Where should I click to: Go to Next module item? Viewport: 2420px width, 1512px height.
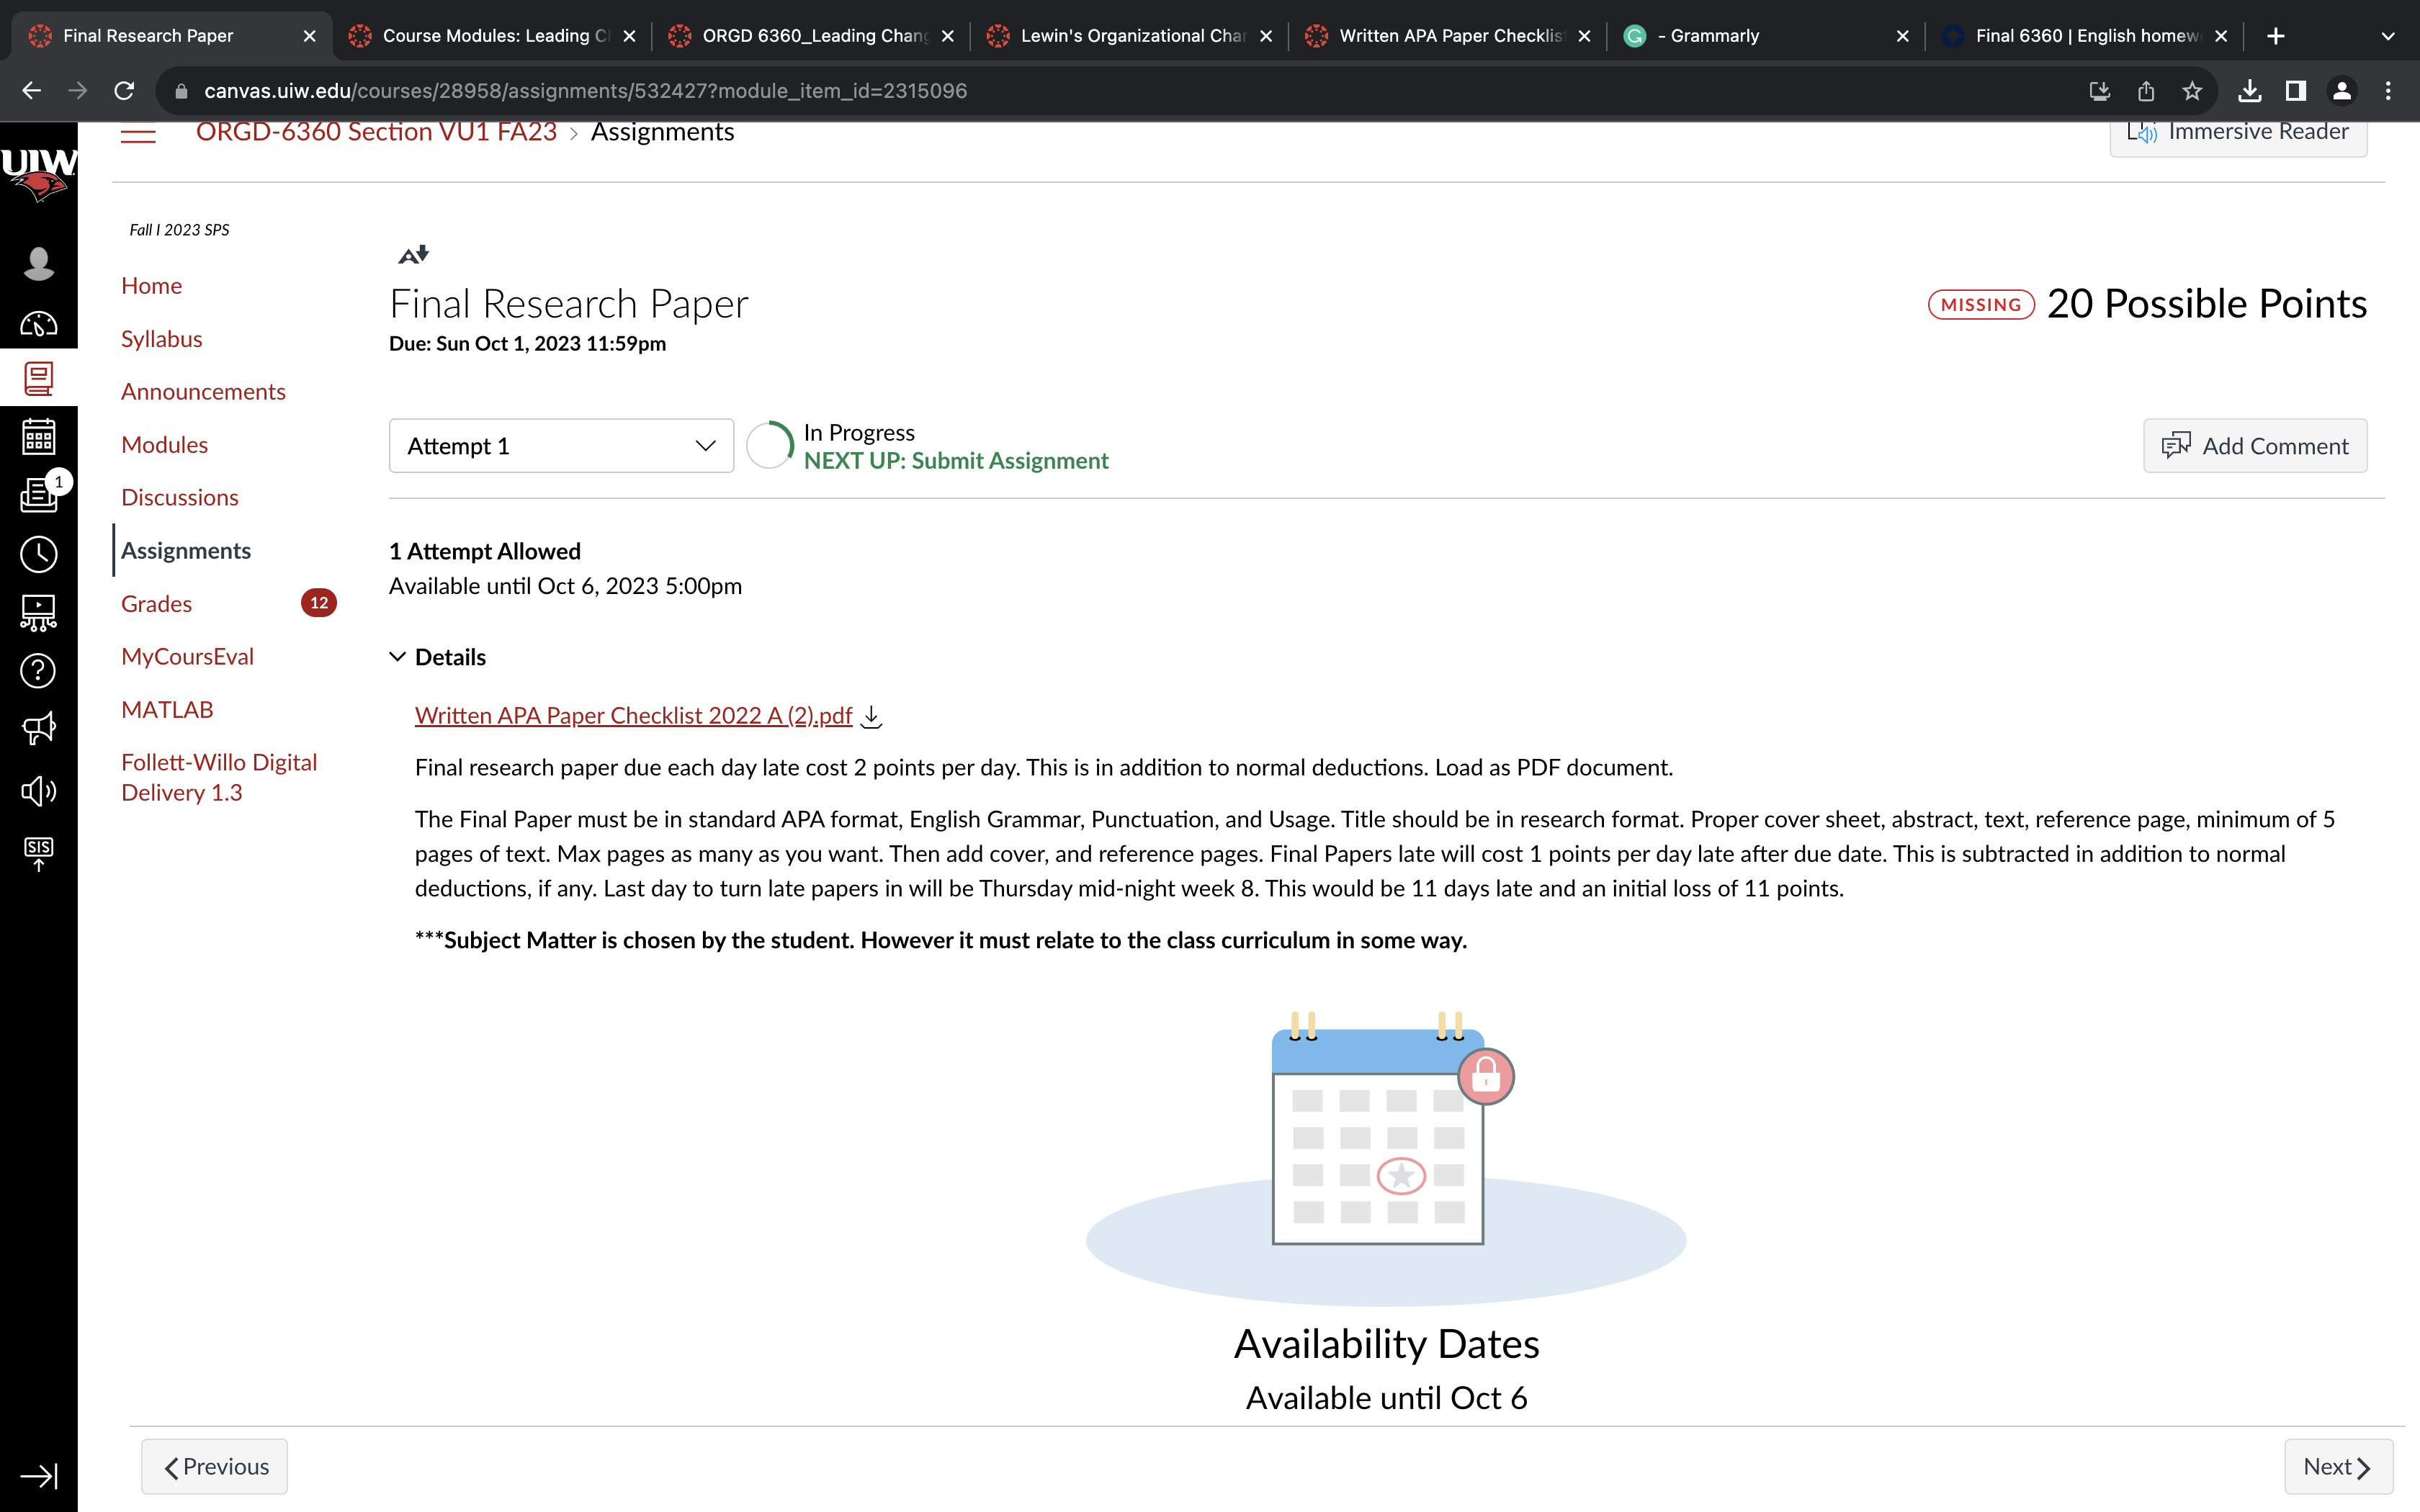point(2338,1467)
